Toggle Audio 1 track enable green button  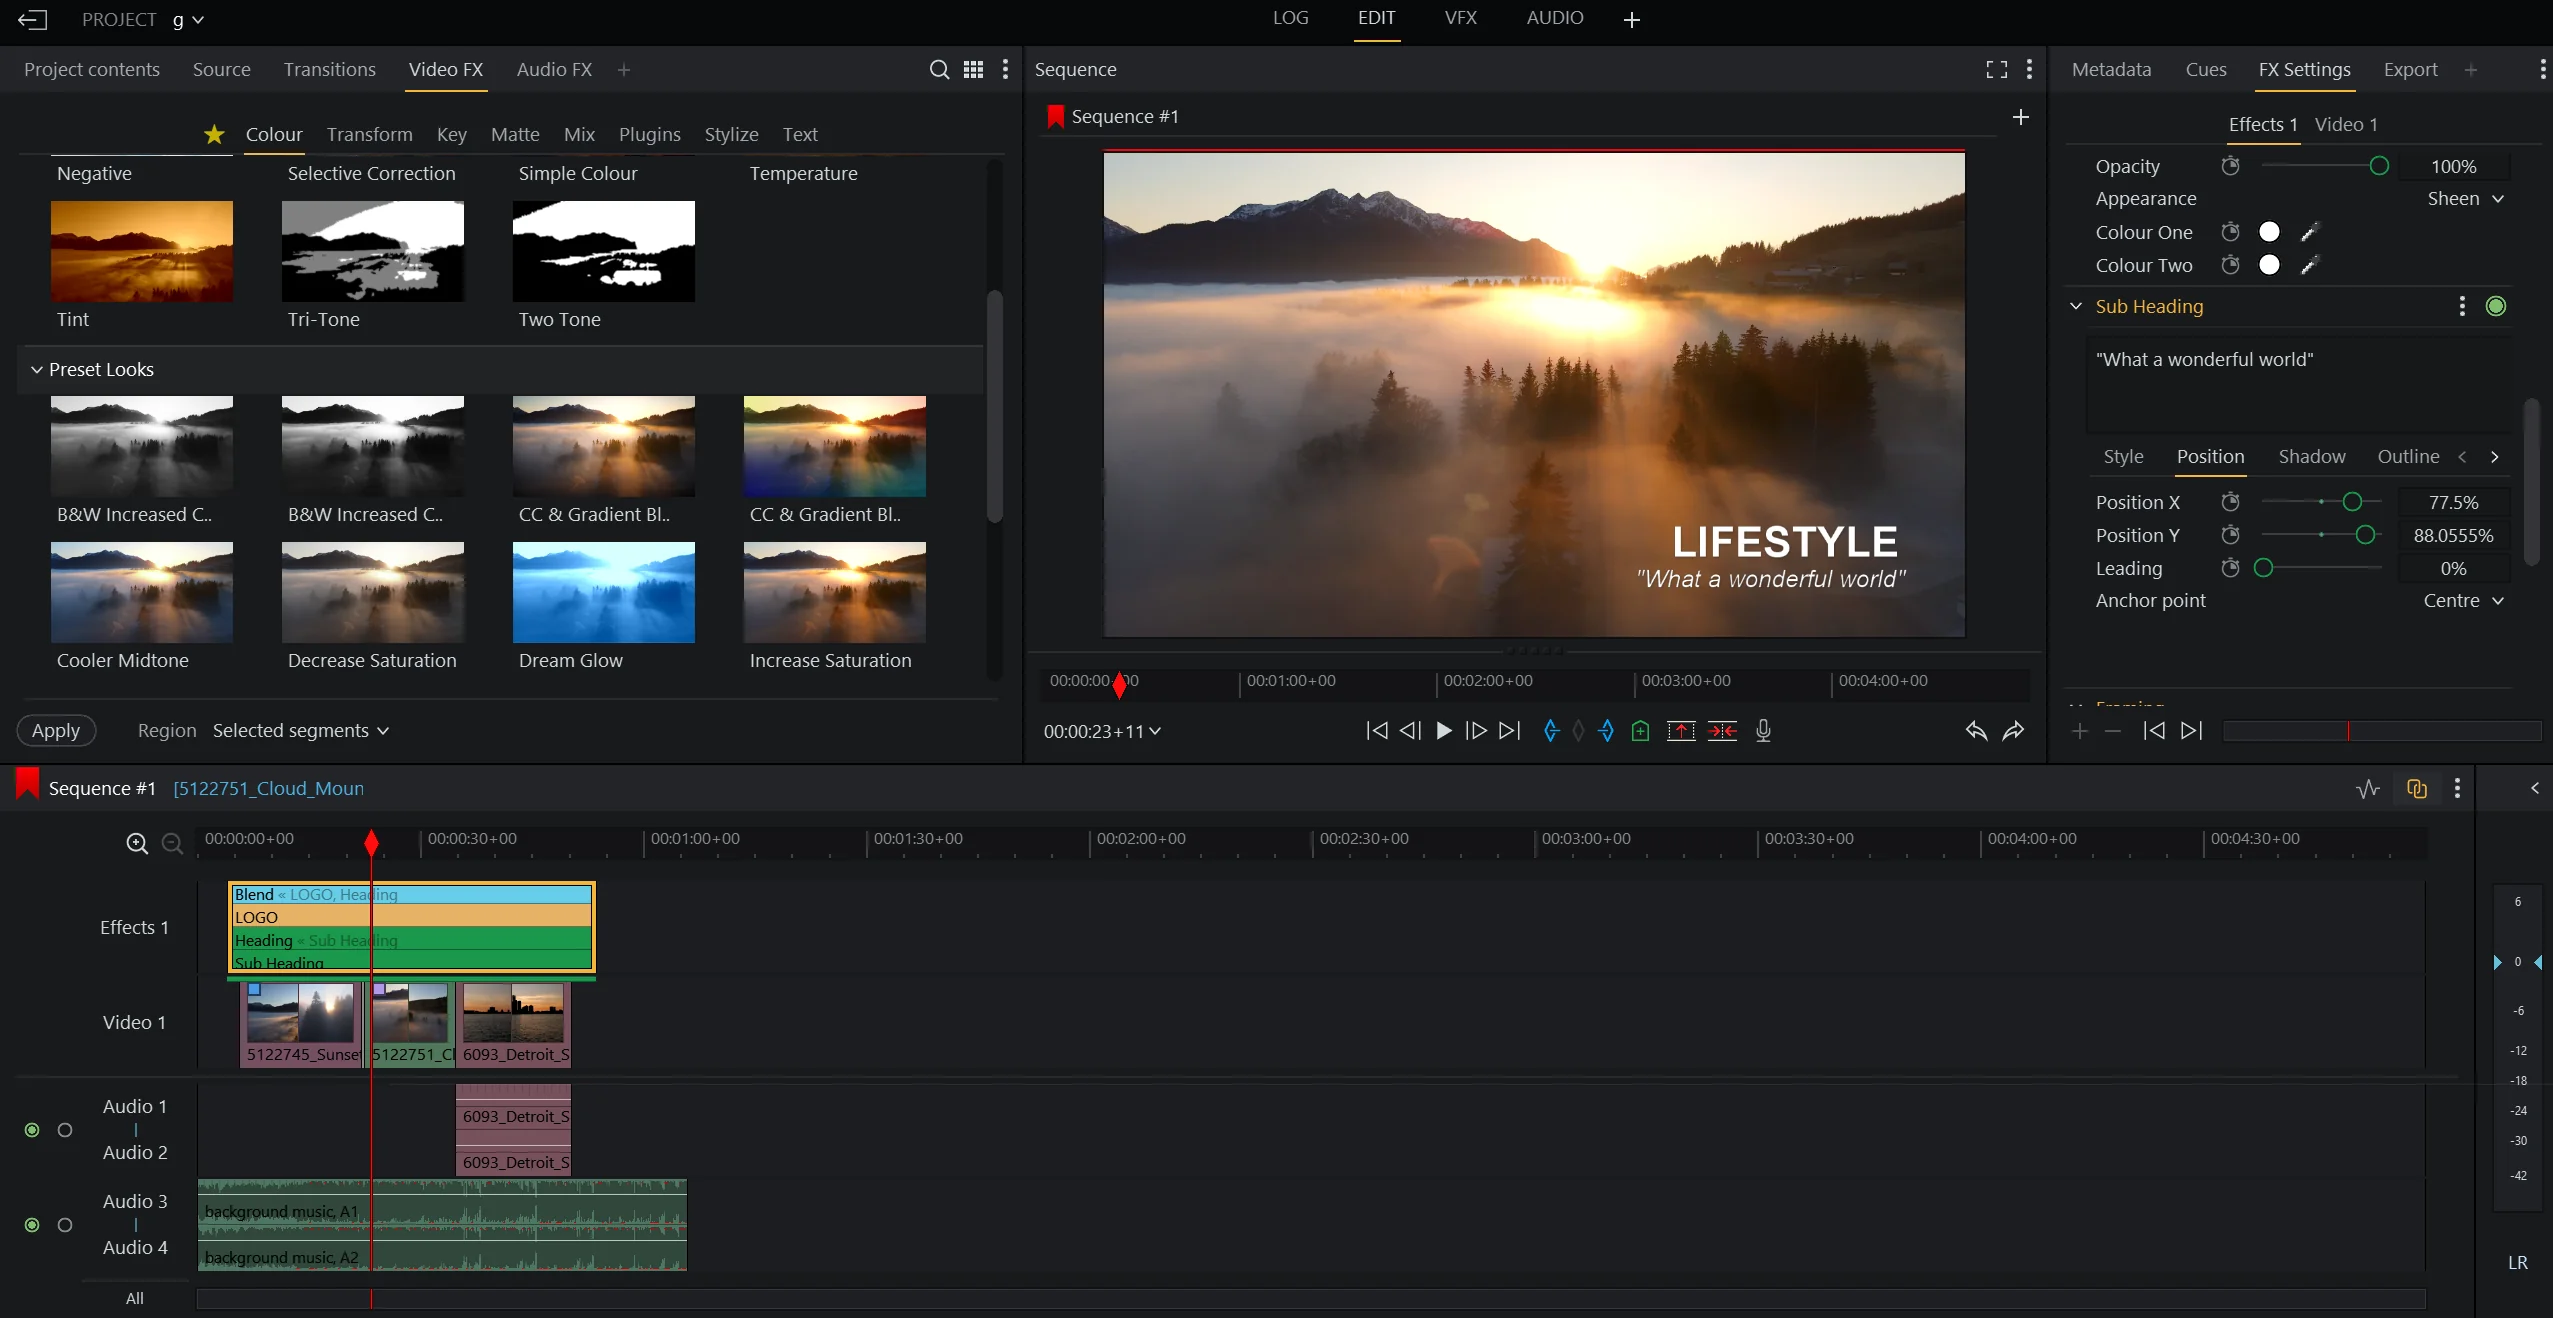point(32,1130)
